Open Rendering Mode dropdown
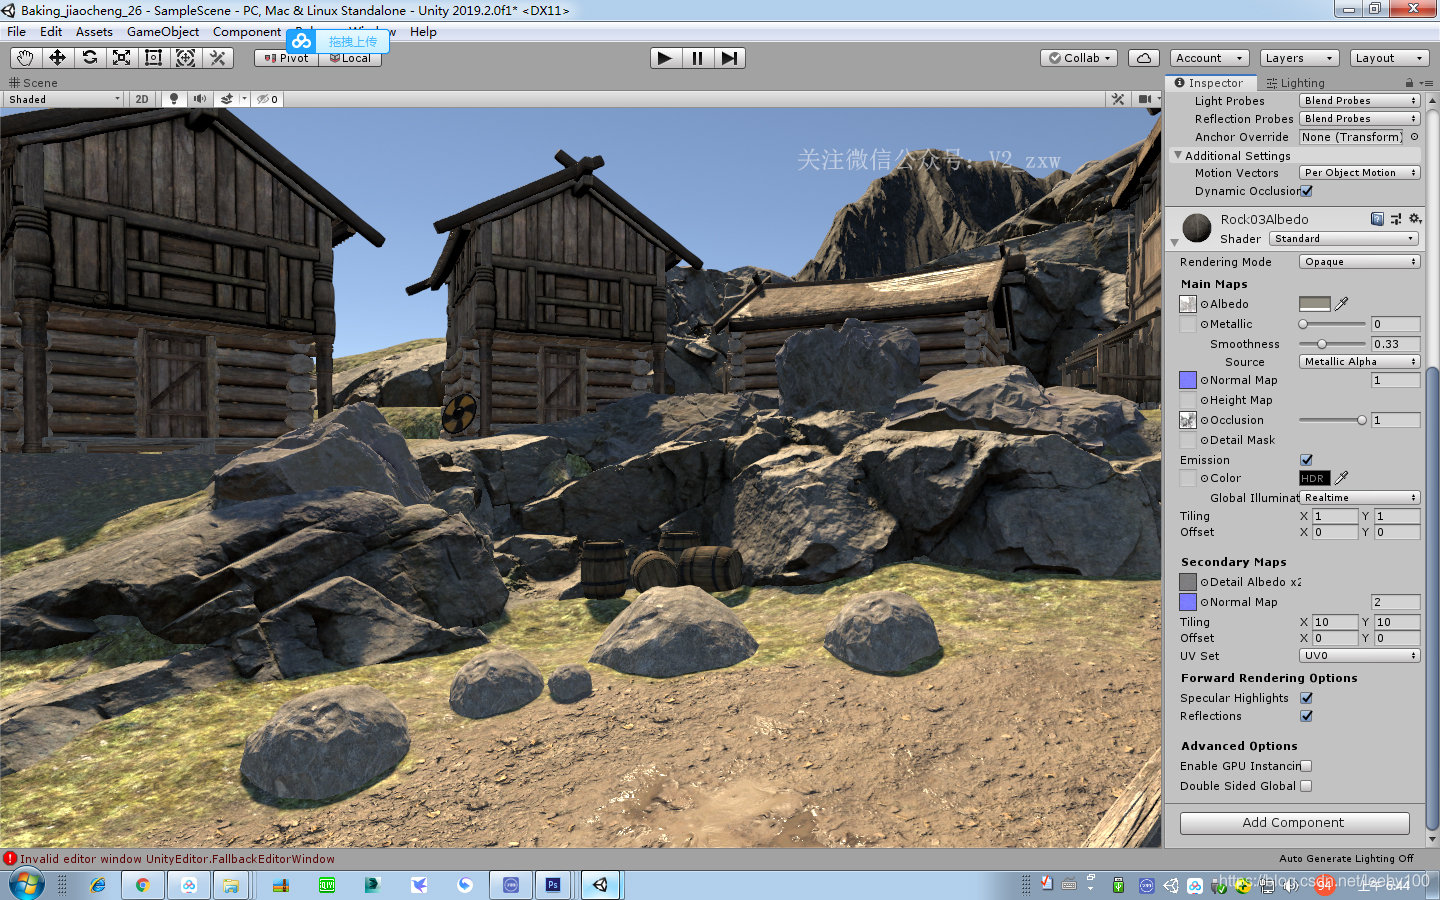Screen dimensions: 1440x900 [1360, 262]
